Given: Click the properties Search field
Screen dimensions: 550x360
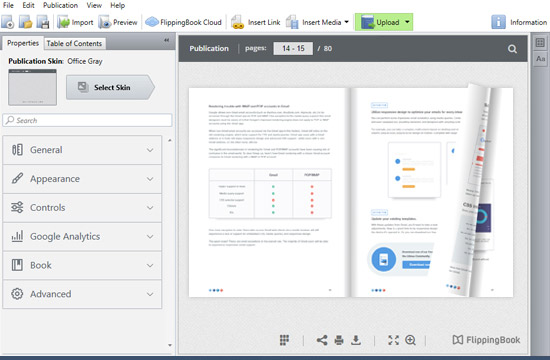Looking at the screenshot, I should tap(87, 120).
